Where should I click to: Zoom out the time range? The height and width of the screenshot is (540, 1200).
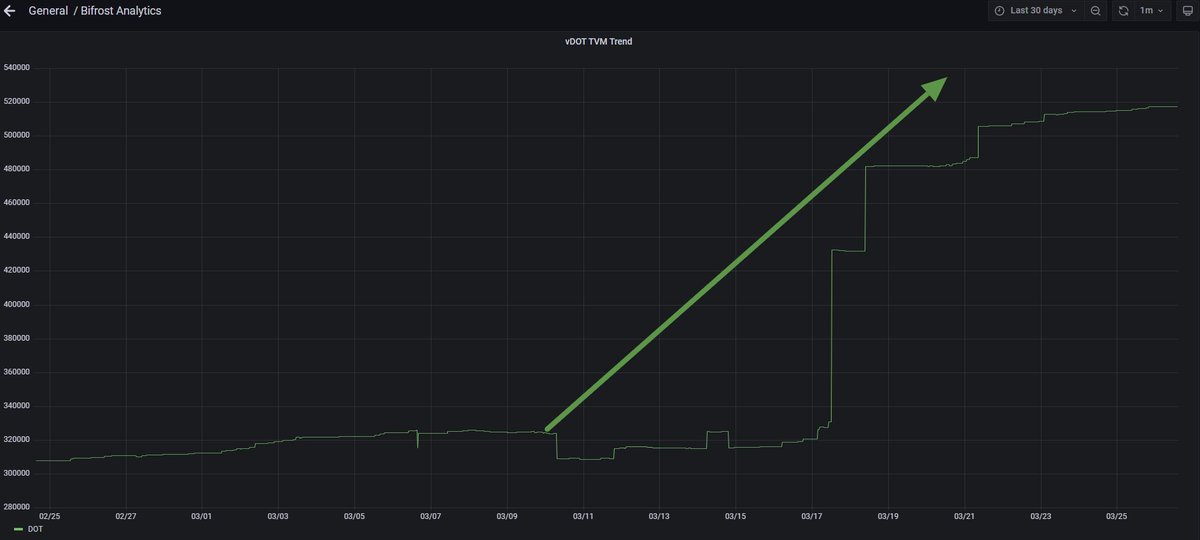1096,11
